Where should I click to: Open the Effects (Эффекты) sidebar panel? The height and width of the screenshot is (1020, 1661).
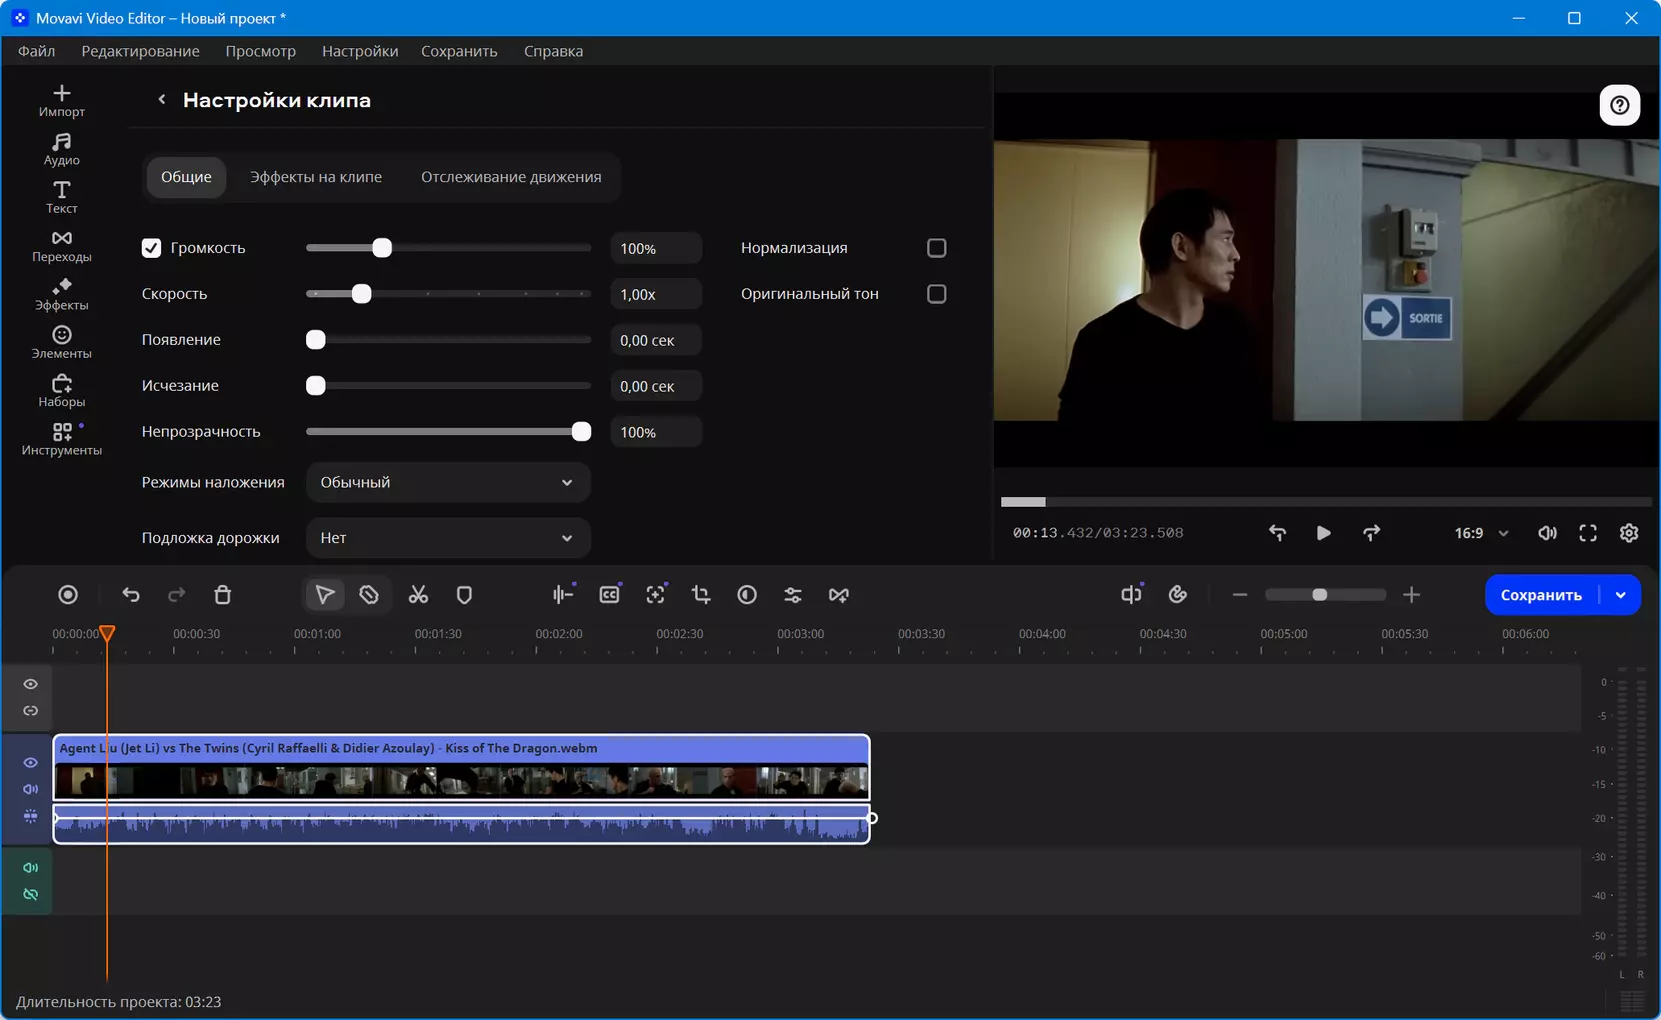point(62,294)
